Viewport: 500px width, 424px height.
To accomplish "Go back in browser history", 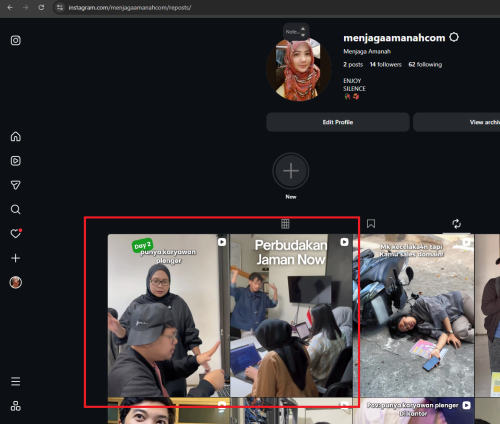I will (10, 7).
